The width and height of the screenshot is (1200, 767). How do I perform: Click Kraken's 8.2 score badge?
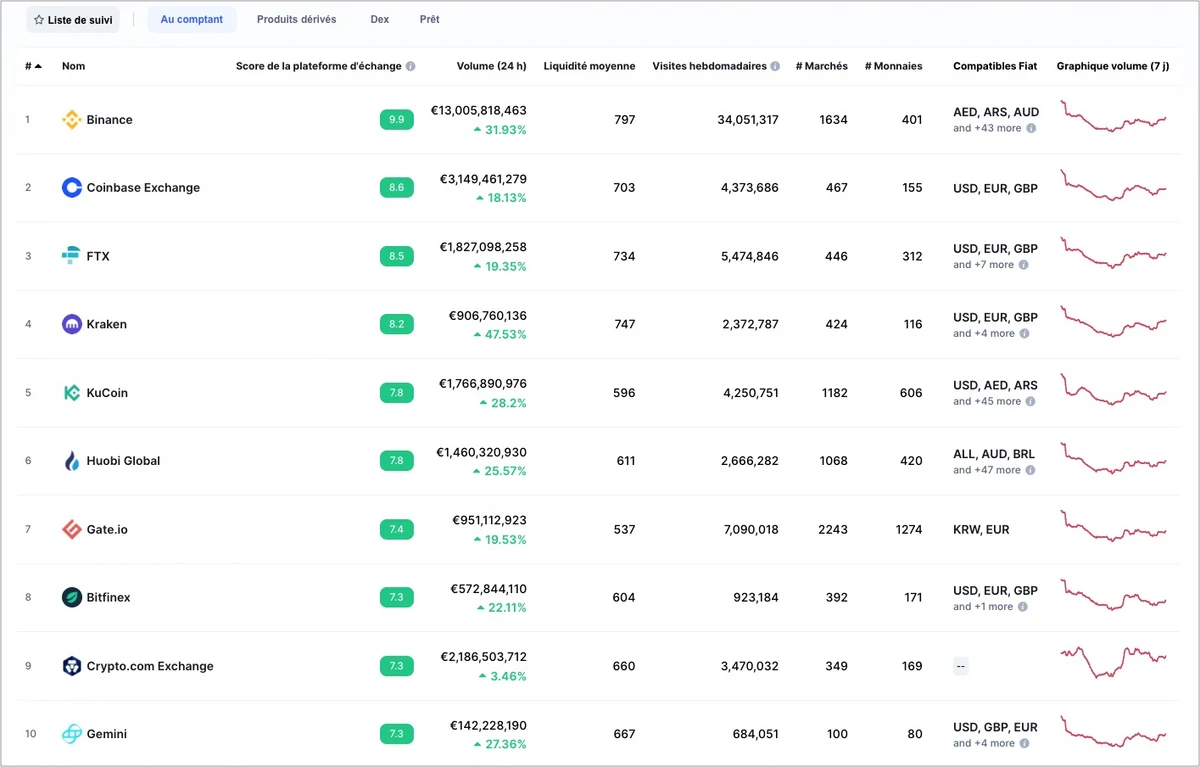point(397,324)
